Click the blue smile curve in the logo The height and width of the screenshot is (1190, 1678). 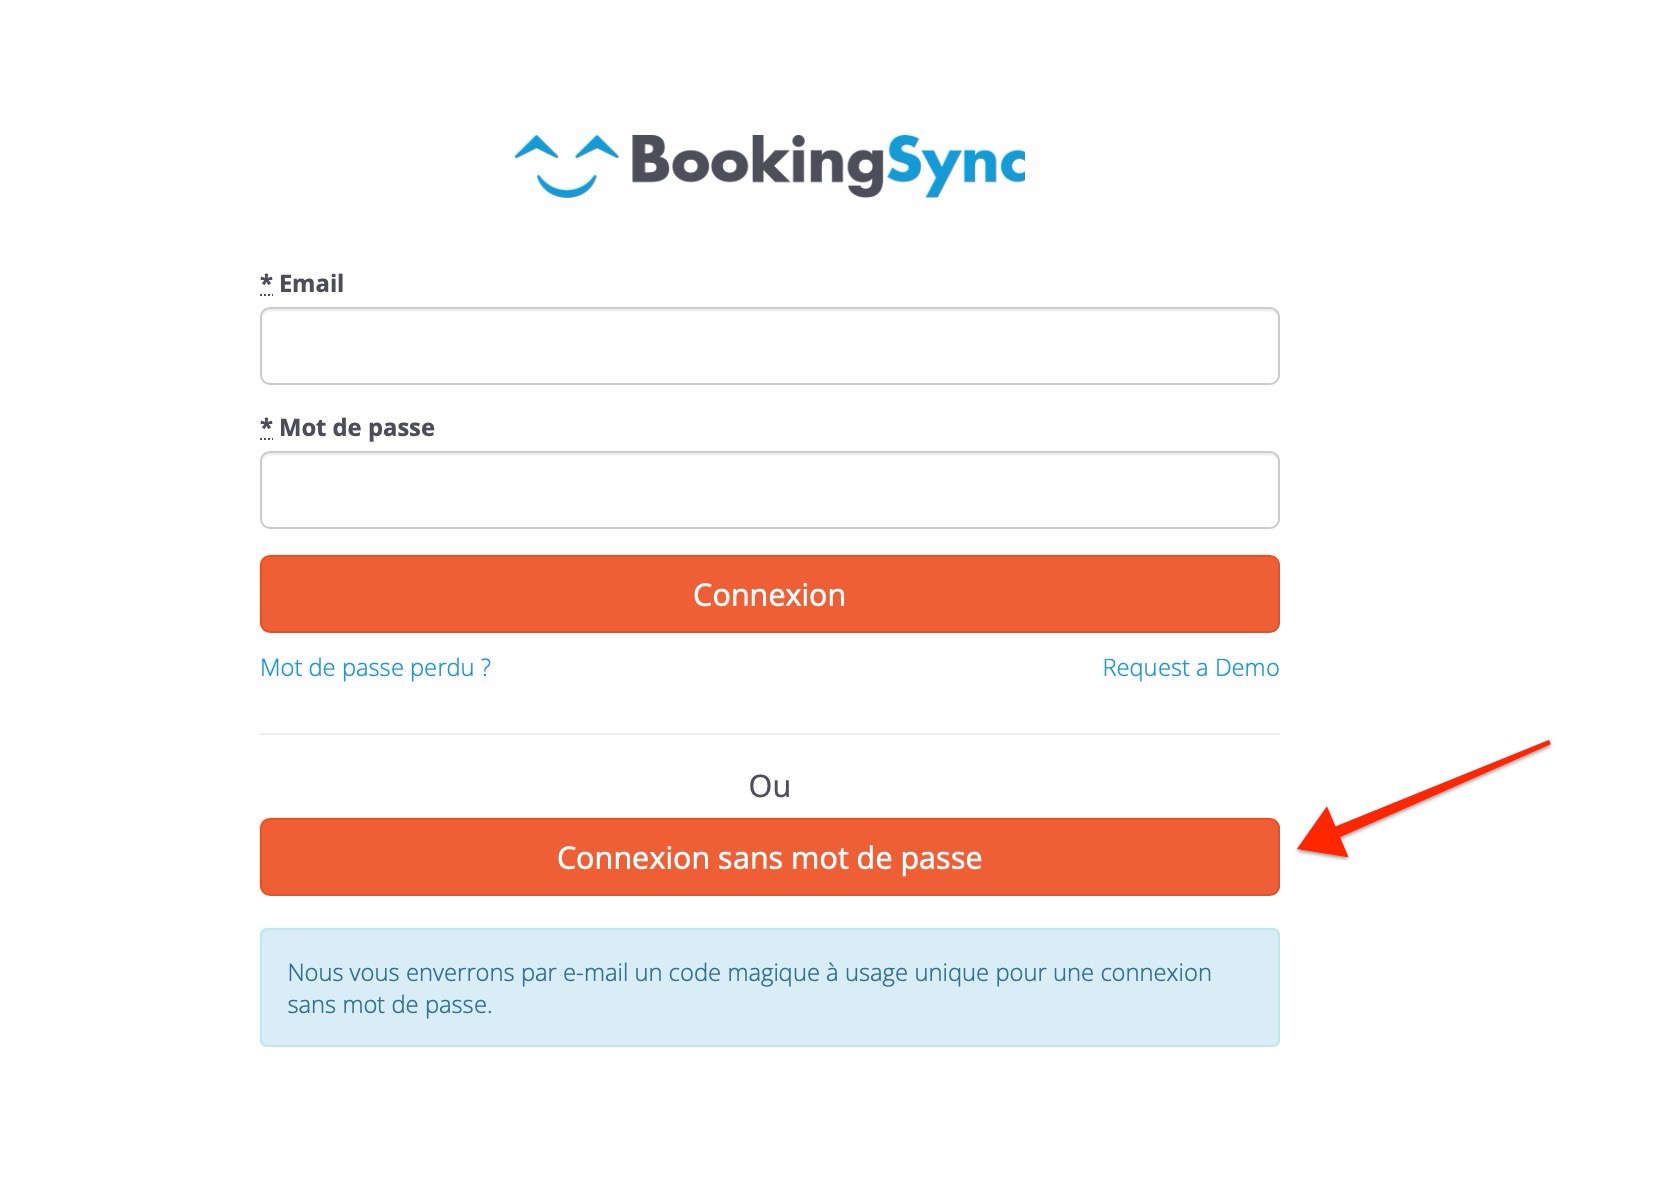point(567,186)
